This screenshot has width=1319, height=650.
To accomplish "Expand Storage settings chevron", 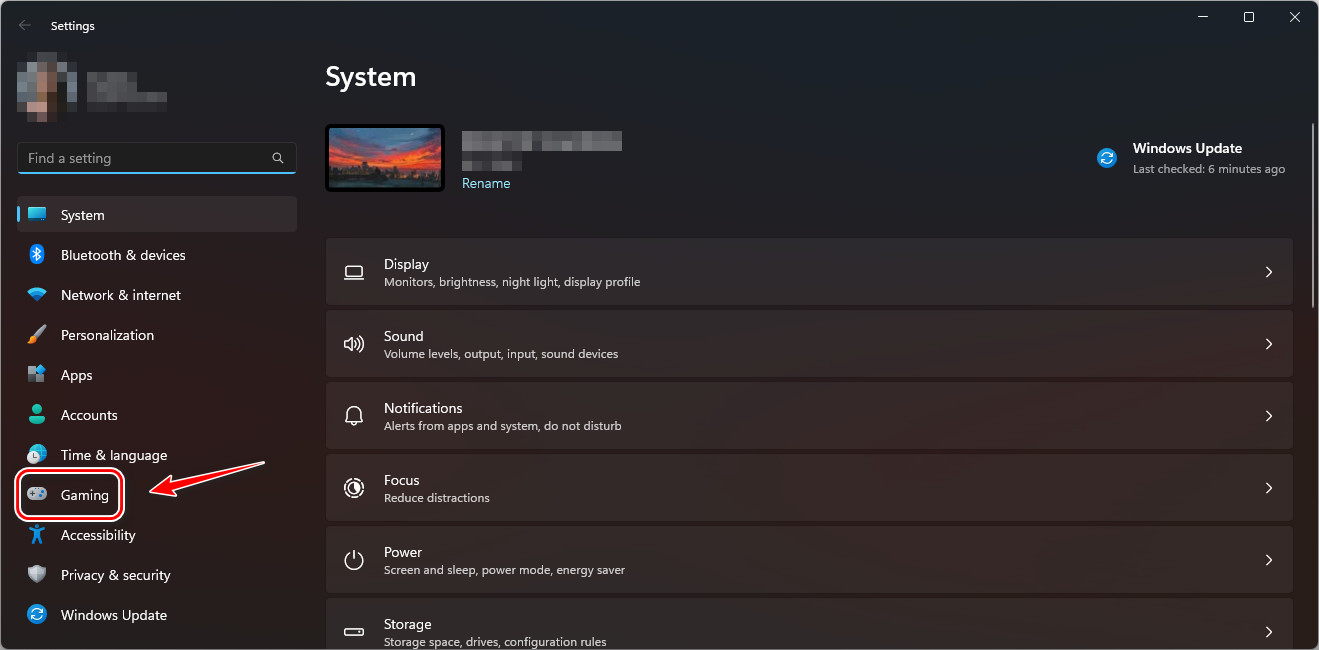I will (x=1269, y=632).
